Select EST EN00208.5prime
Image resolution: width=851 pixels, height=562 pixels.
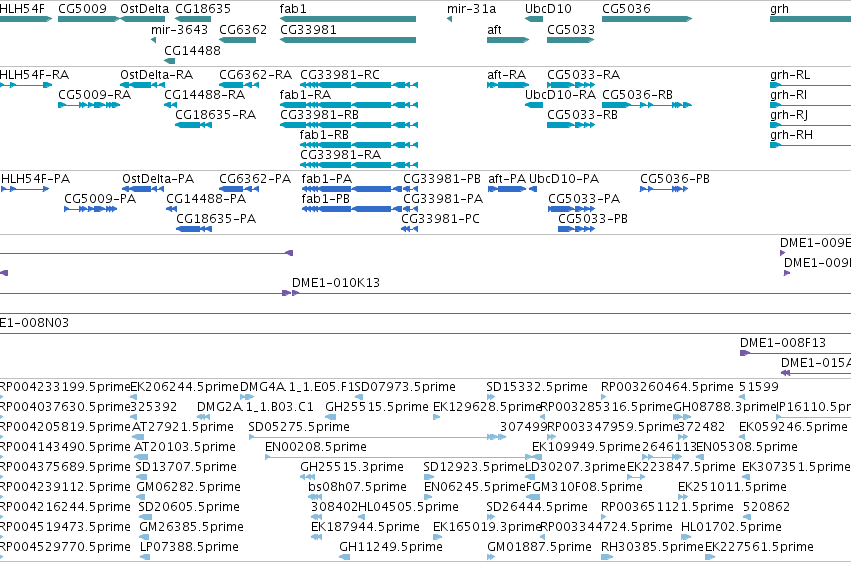[316, 447]
